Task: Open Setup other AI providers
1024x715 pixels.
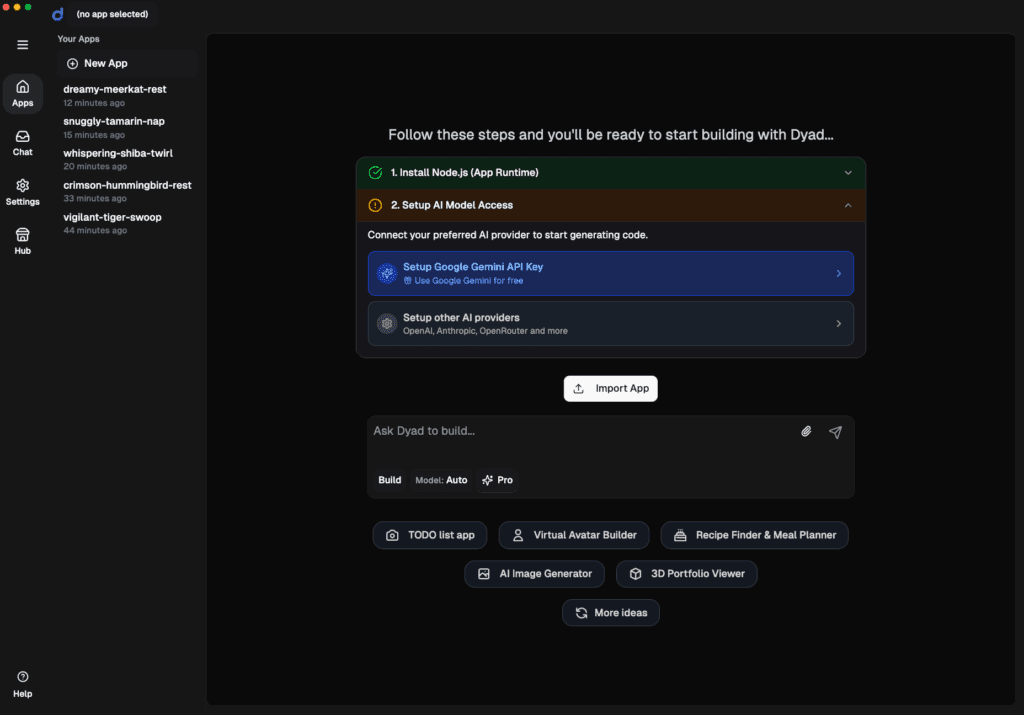Action: point(611,323)
